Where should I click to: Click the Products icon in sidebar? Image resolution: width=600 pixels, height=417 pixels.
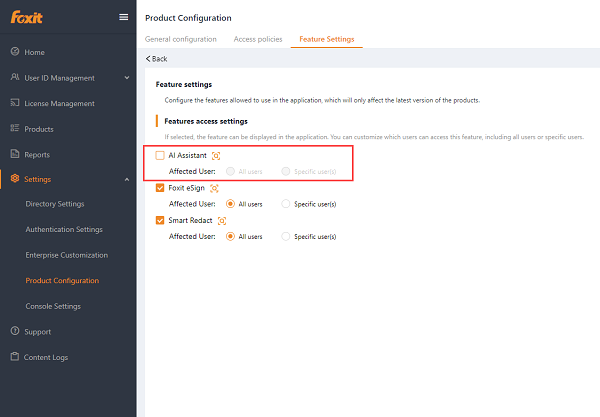(15, 129)
